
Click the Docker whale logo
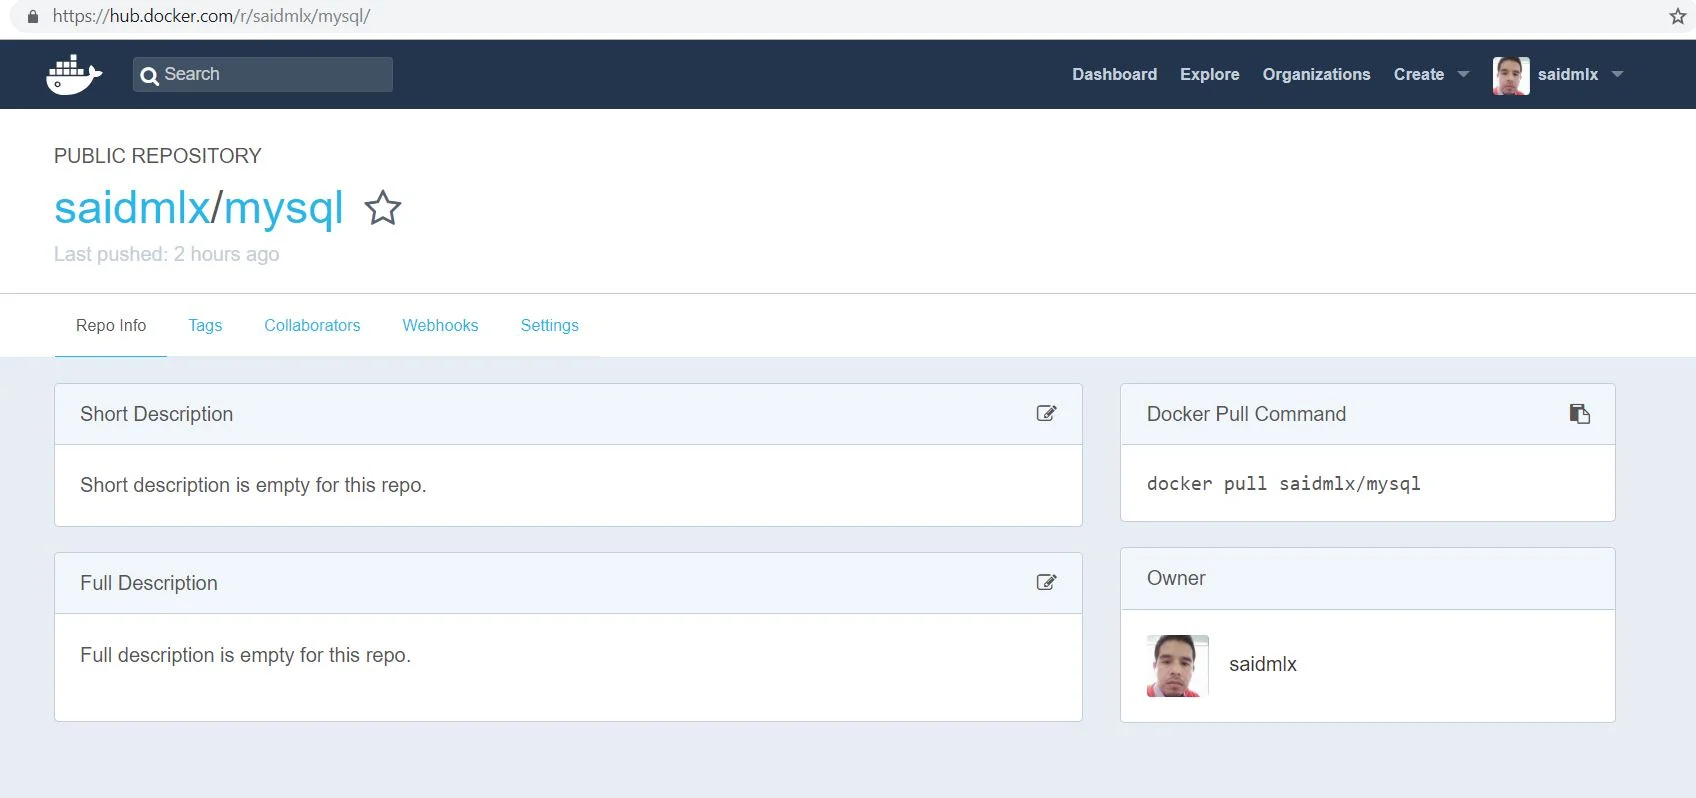[x=74, y=74]
